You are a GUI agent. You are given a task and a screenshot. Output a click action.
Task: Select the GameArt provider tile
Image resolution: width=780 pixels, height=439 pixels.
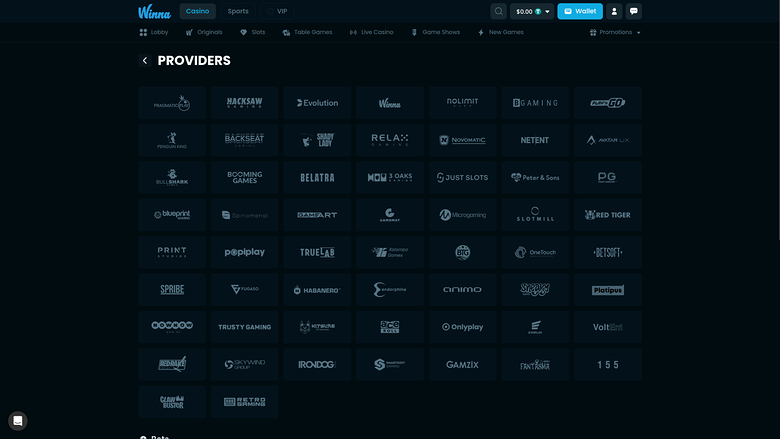coord(317,215)
